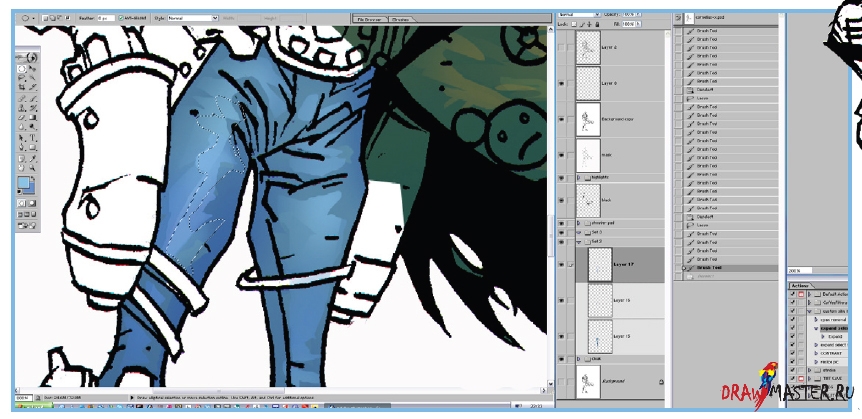Select the Healing Brush tool
Screen dimensions: 862x419
pyautogui.click(x=21, y=97)
